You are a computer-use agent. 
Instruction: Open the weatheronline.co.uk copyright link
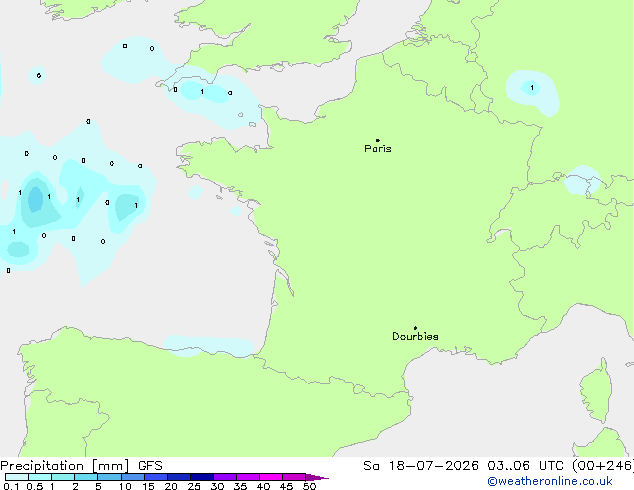550,481
